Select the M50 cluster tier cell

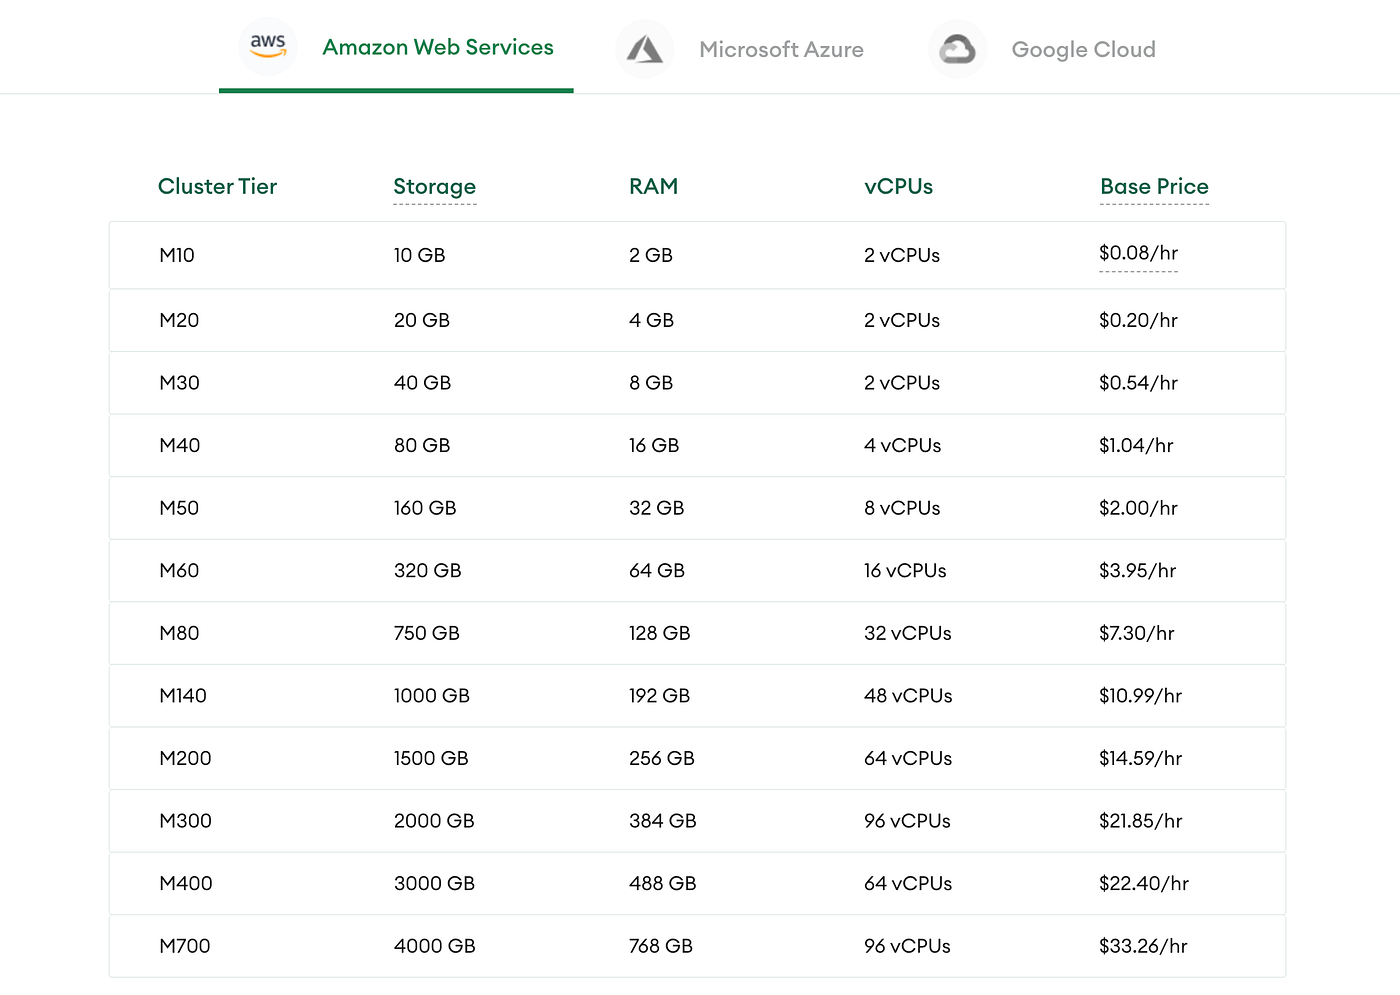[179, 508]
